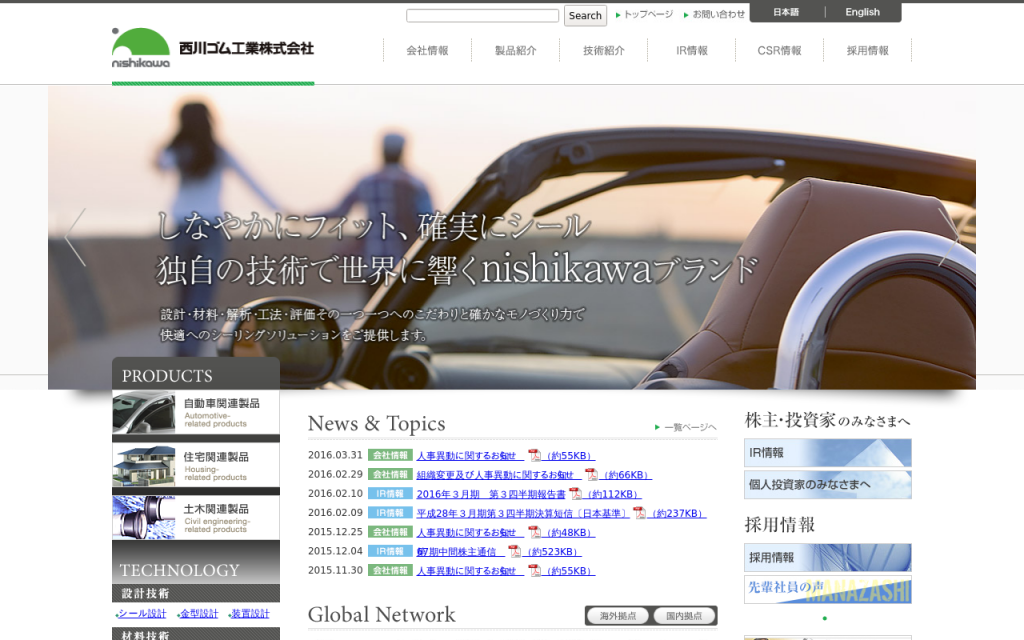Select 海外拠点 network button
The height and width of the screenshot is (640, 1024).
tap(618, 616)
